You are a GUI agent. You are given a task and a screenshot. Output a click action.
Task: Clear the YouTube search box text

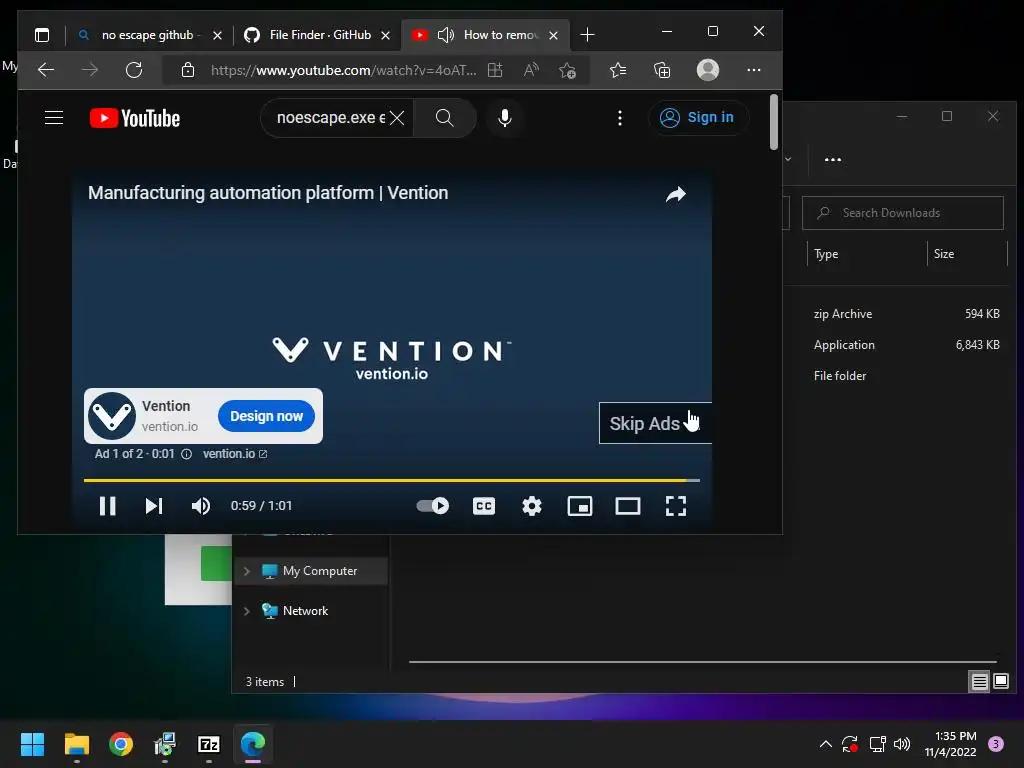click(397, 118)
